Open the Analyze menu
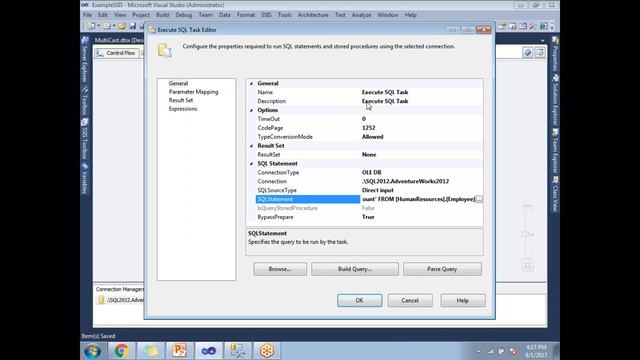This screenshot has width=640, height=360. point(362,15)
